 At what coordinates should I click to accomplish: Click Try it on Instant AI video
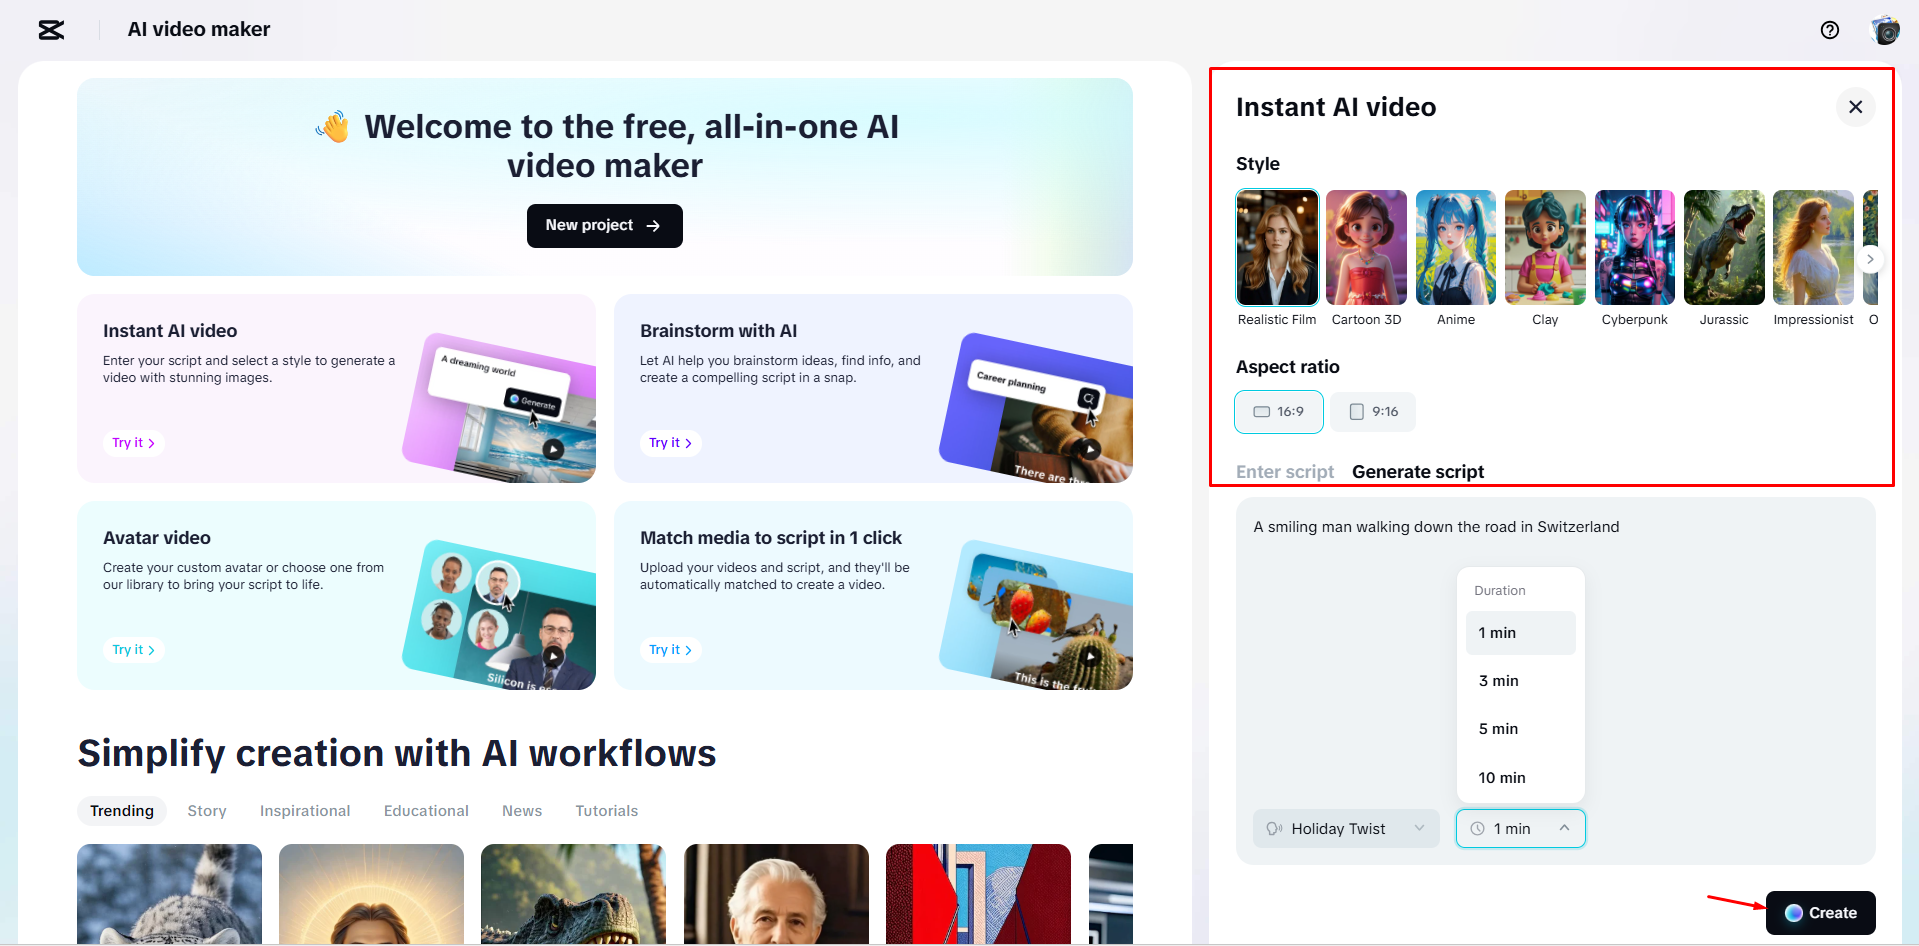click(x=133, y=443)
